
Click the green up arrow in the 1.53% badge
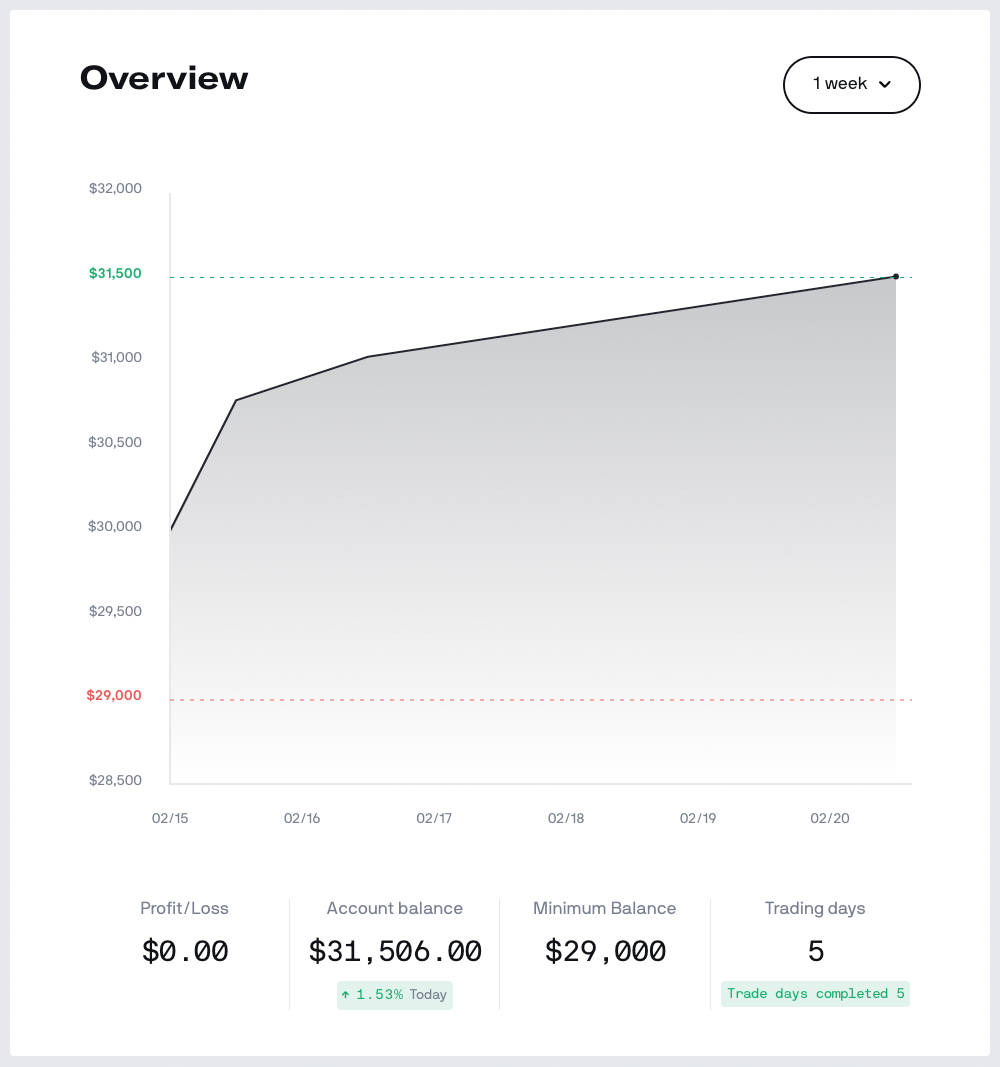[346, 995]
